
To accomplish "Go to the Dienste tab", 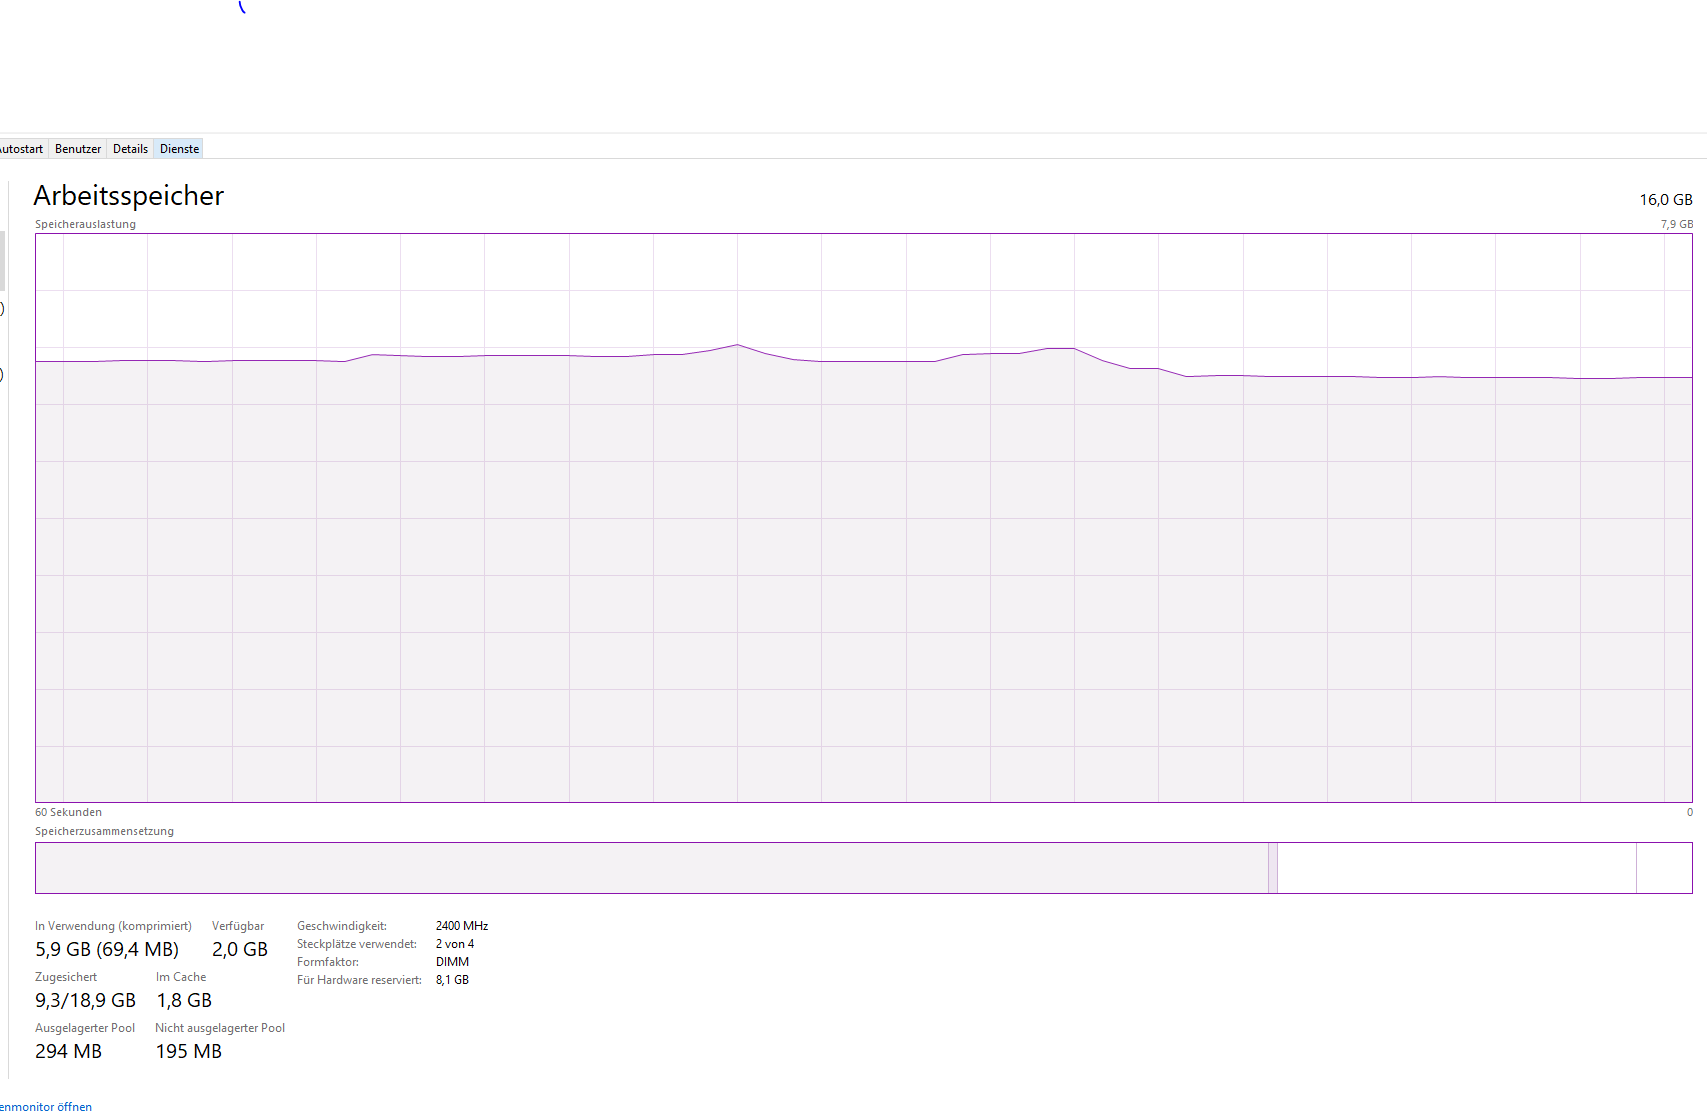I will (180, 149).
